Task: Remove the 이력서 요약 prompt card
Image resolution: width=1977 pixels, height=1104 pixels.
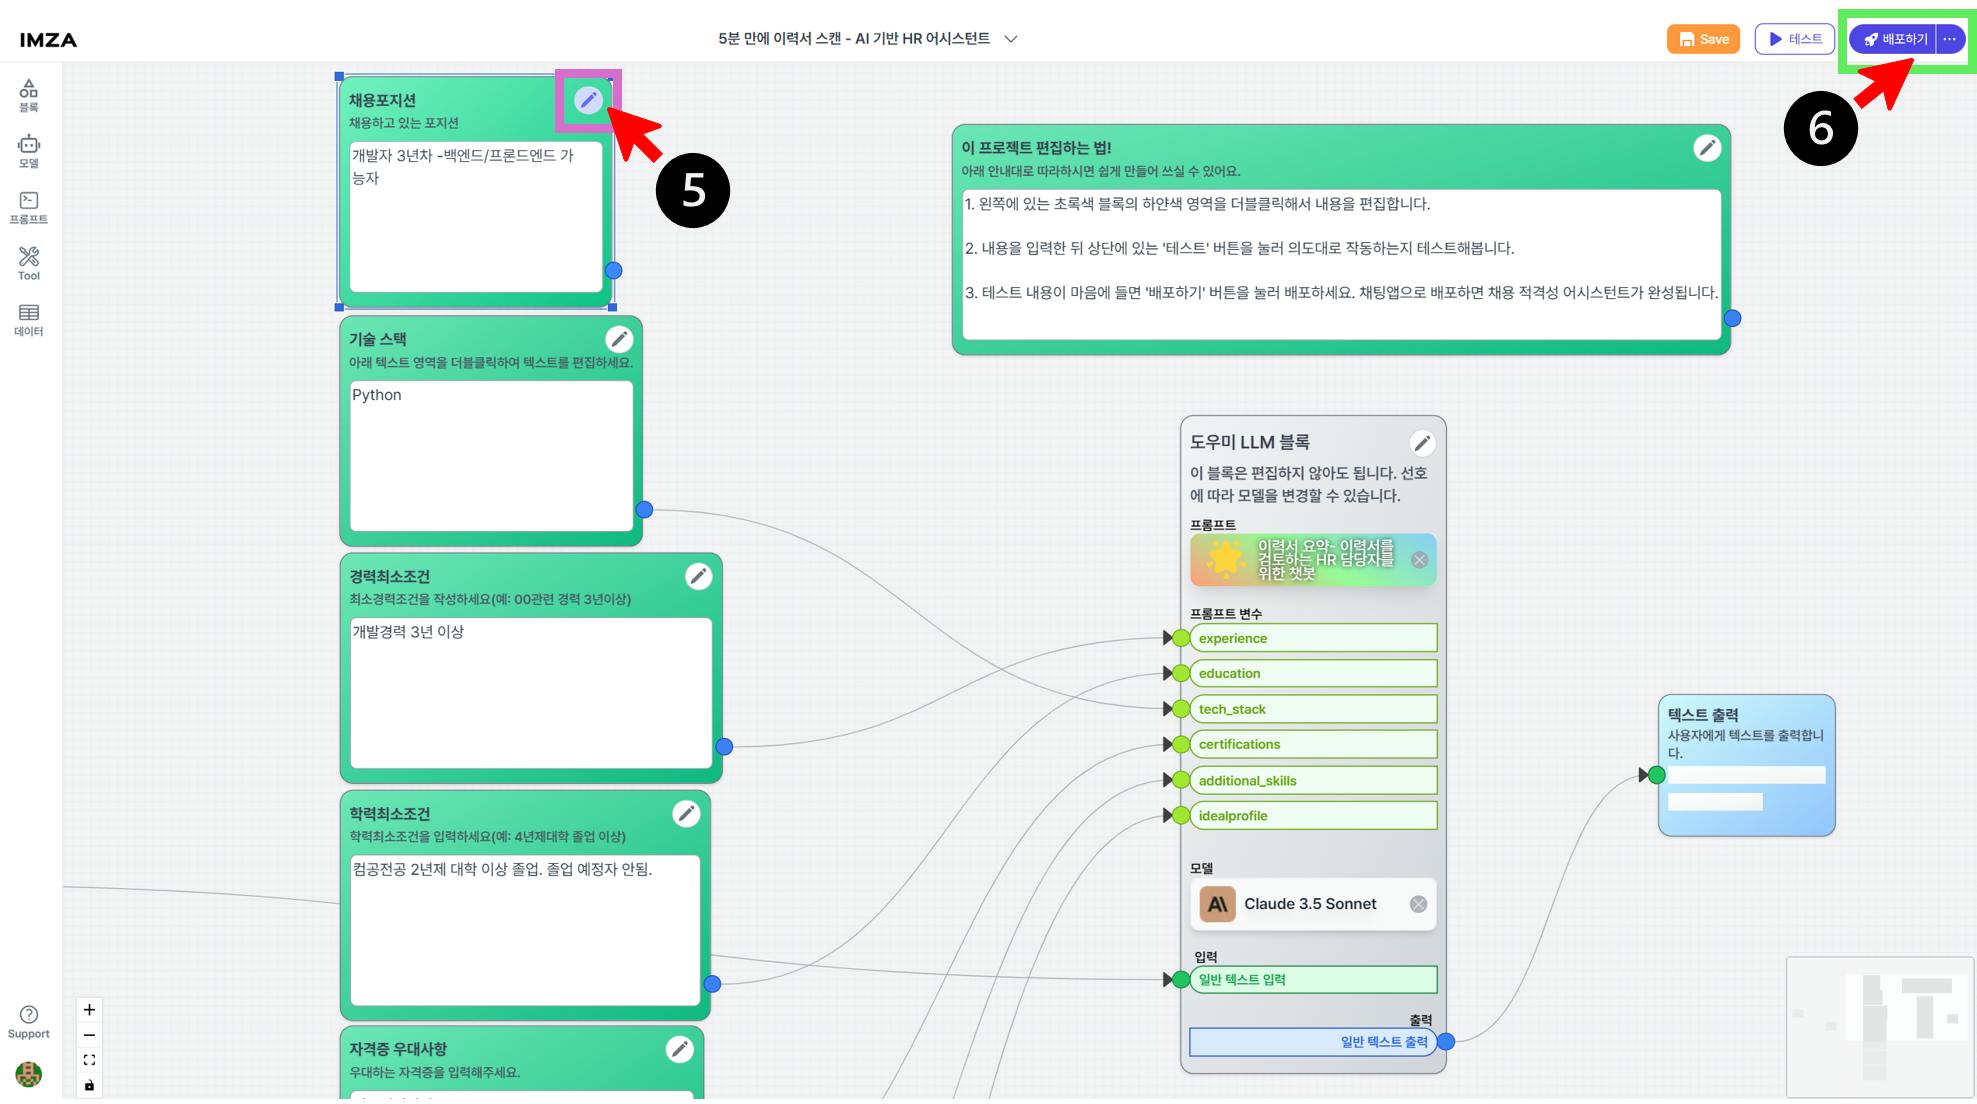Action: [x=1419, y=560]
